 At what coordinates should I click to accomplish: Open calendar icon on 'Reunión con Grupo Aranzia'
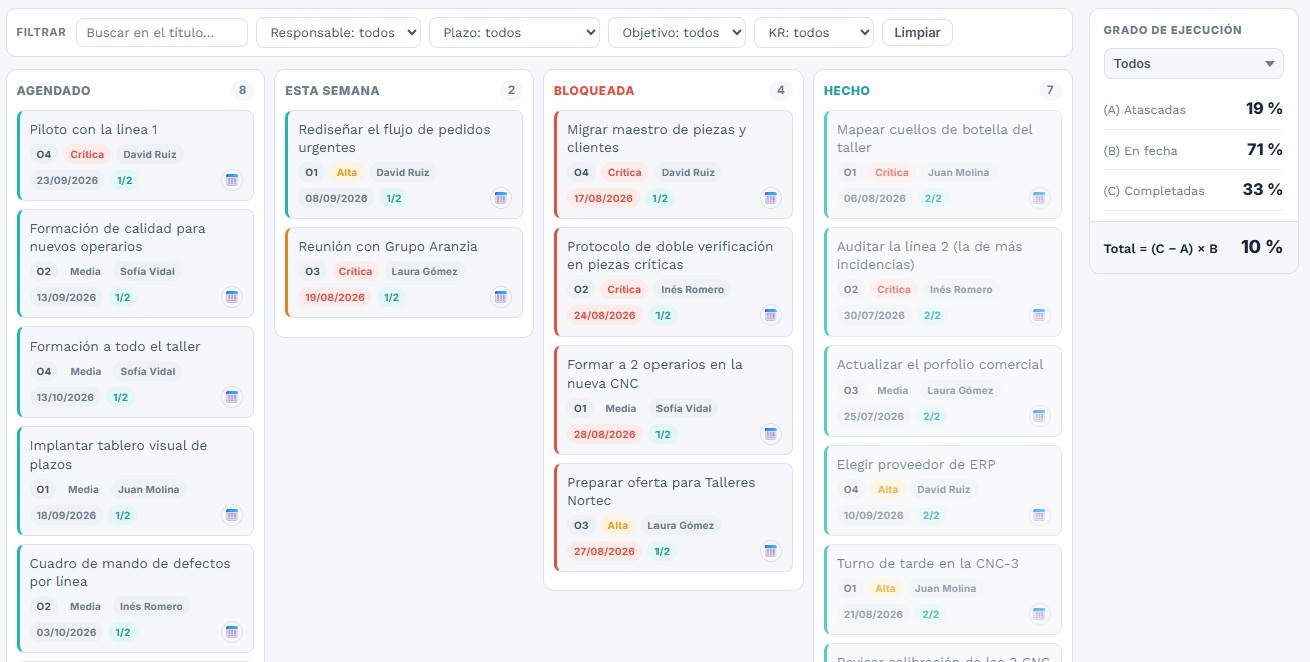coord(501,297)
